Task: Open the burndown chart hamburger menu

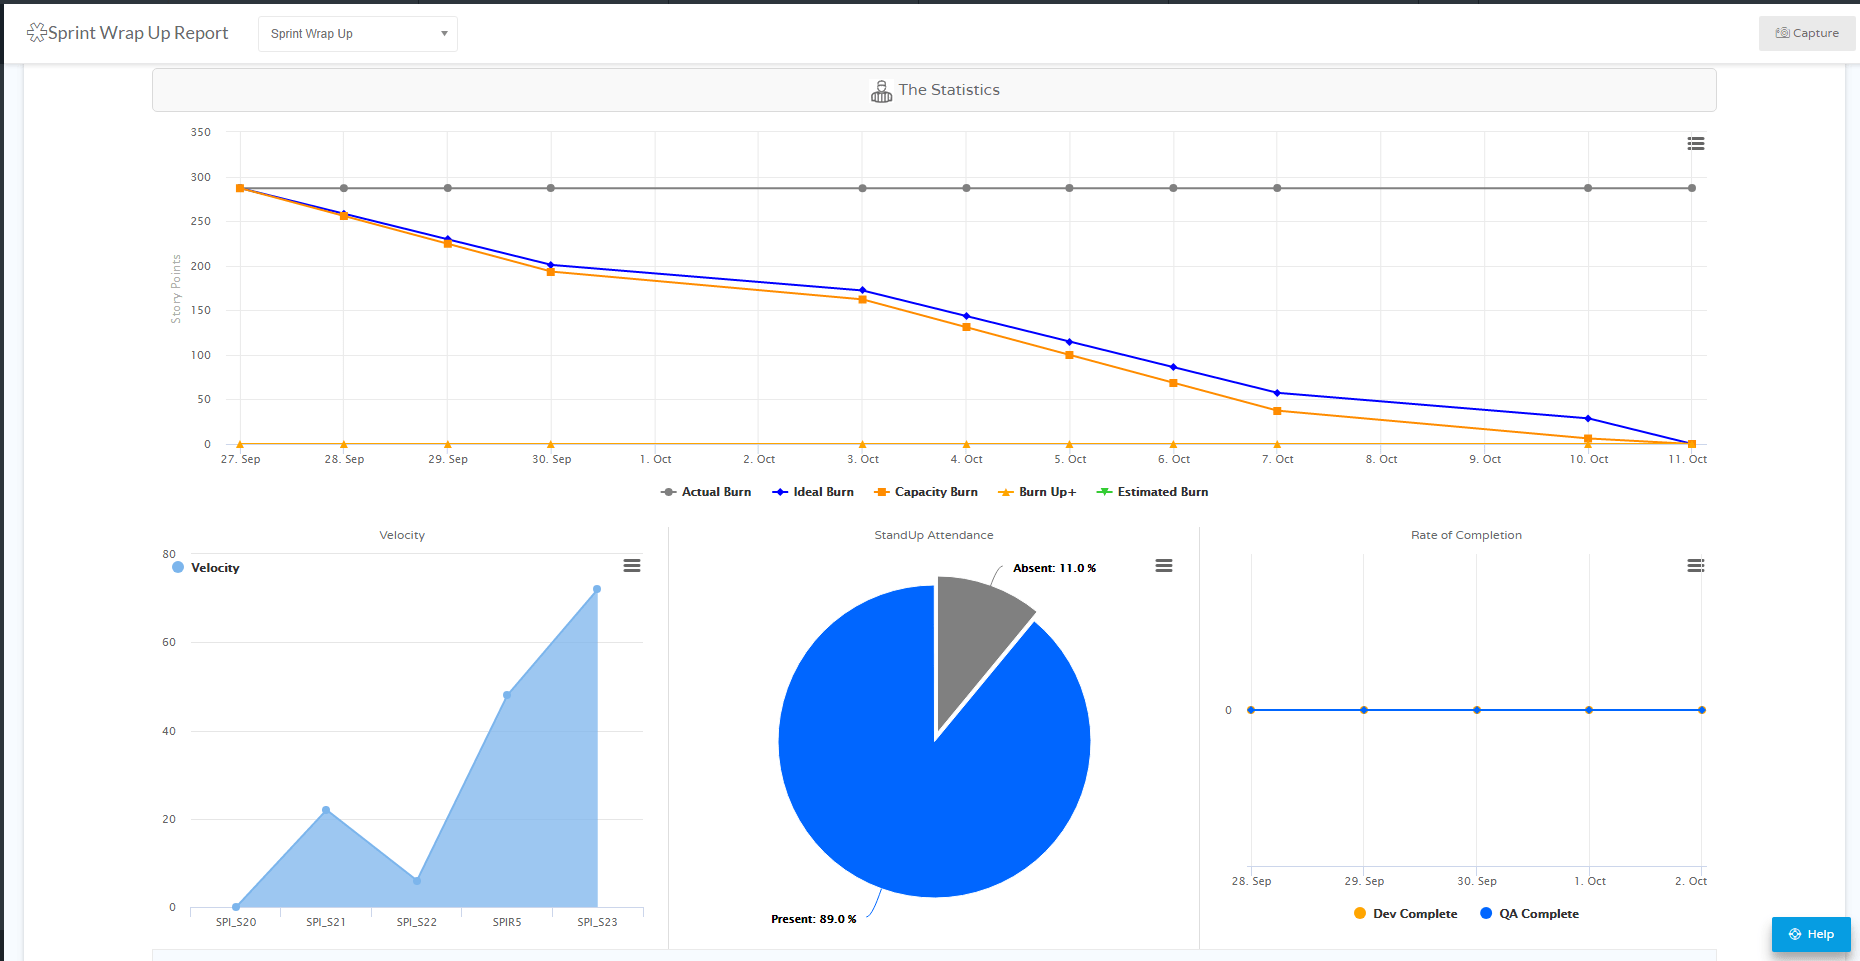Action: click(1695, 144)
